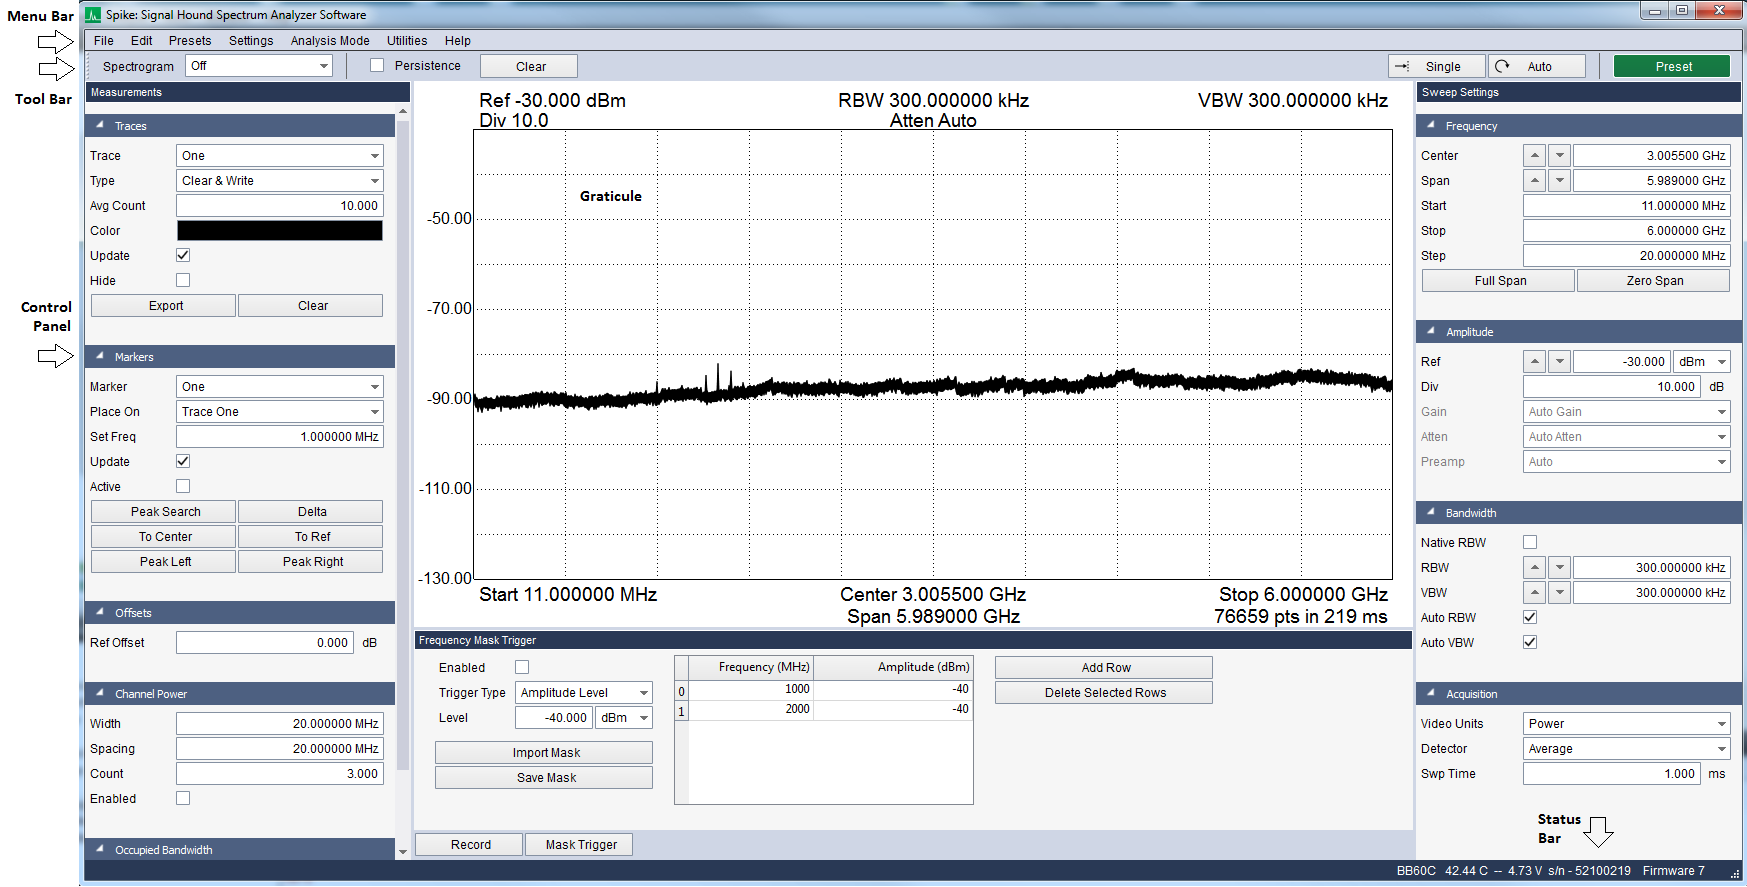This screenshot has width=1747, height=887.
Task: Uncheck marker Update checkbox in Markers
Action: 183,462
